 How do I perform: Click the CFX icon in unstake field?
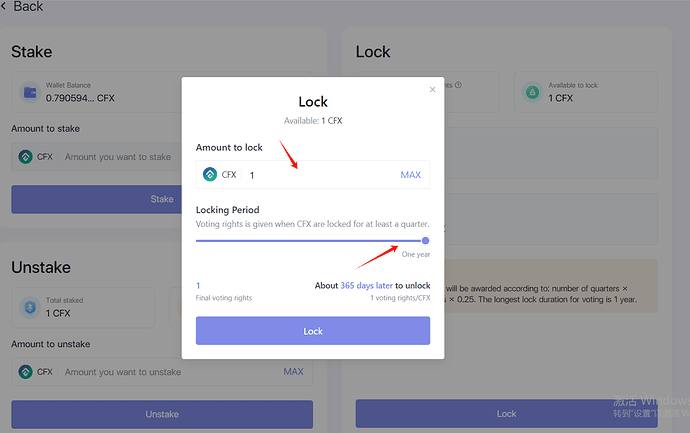tap(27, 372)
